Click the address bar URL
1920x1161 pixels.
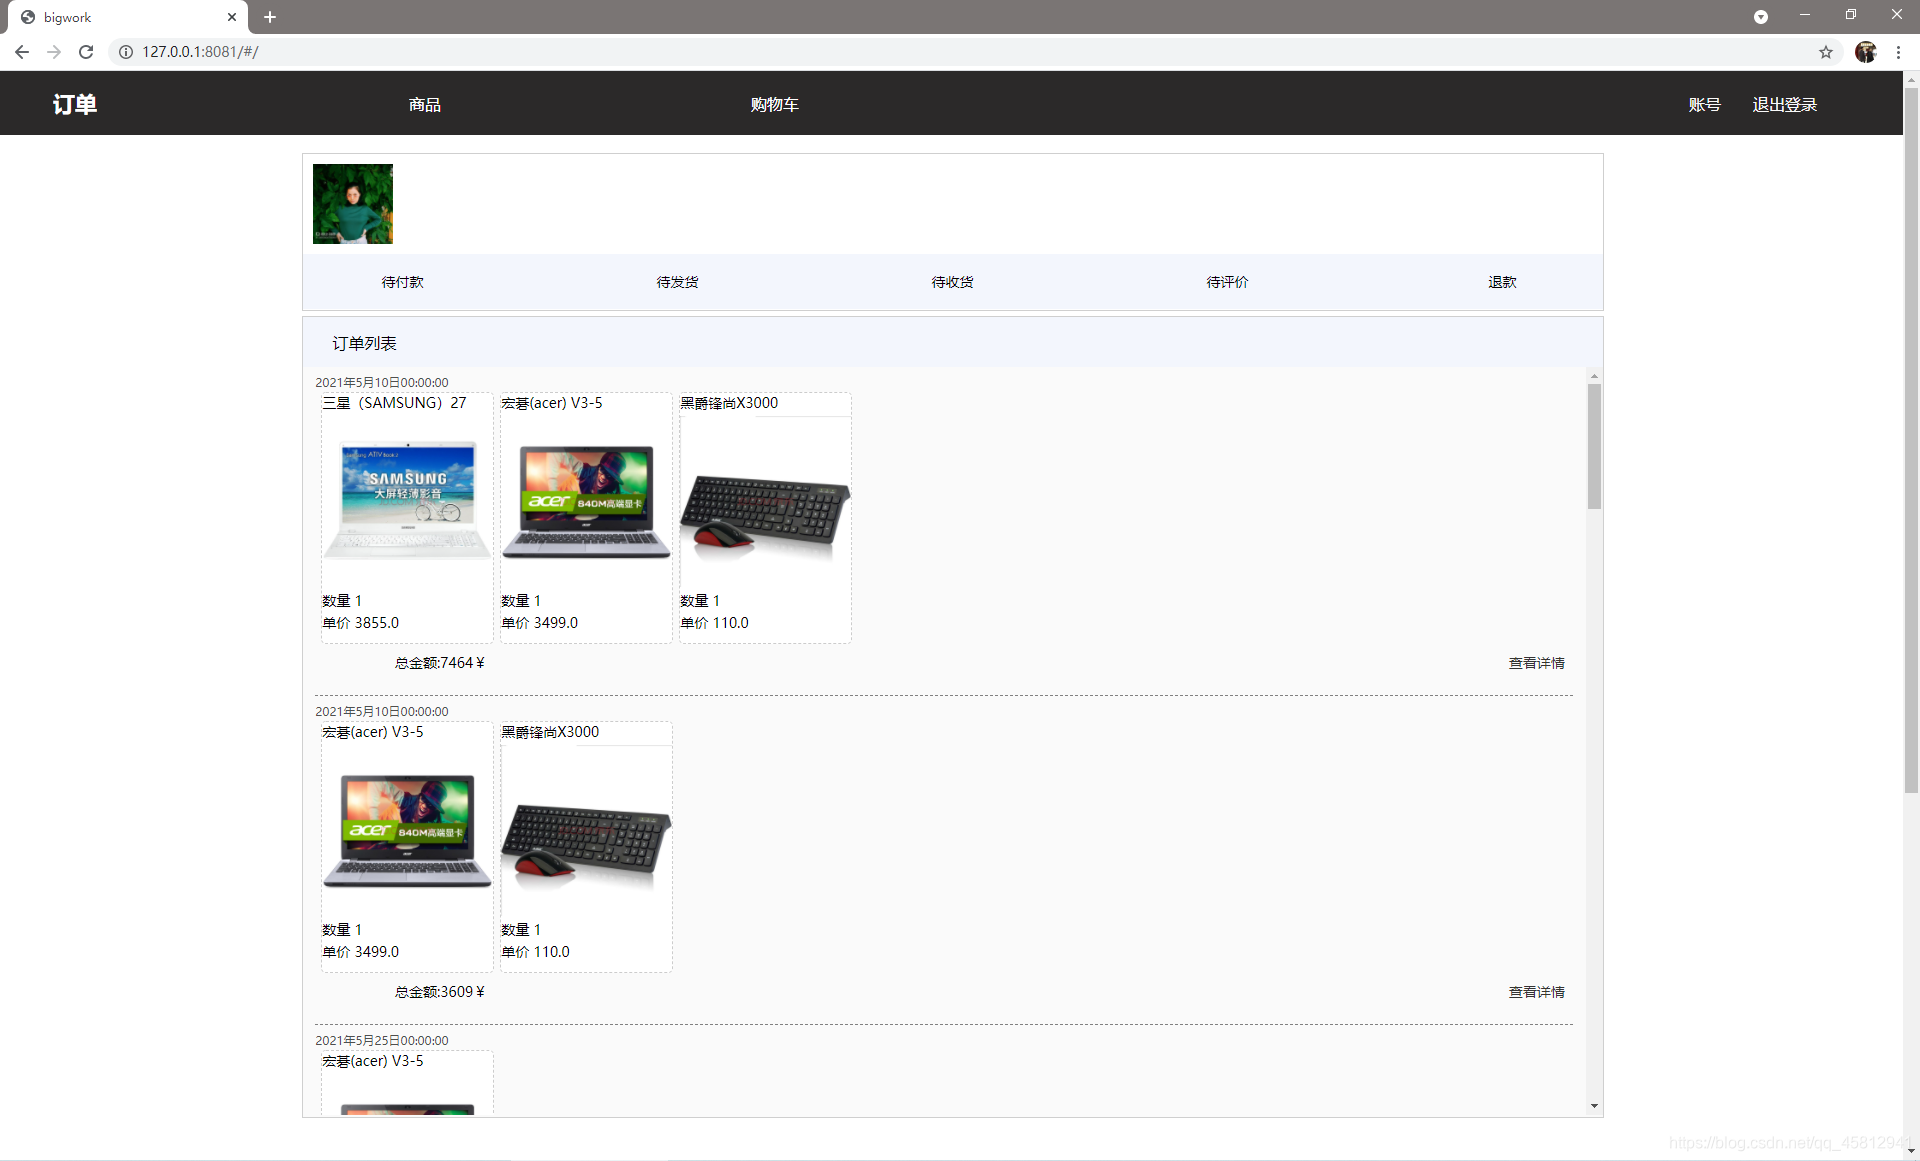coord(200,52)
